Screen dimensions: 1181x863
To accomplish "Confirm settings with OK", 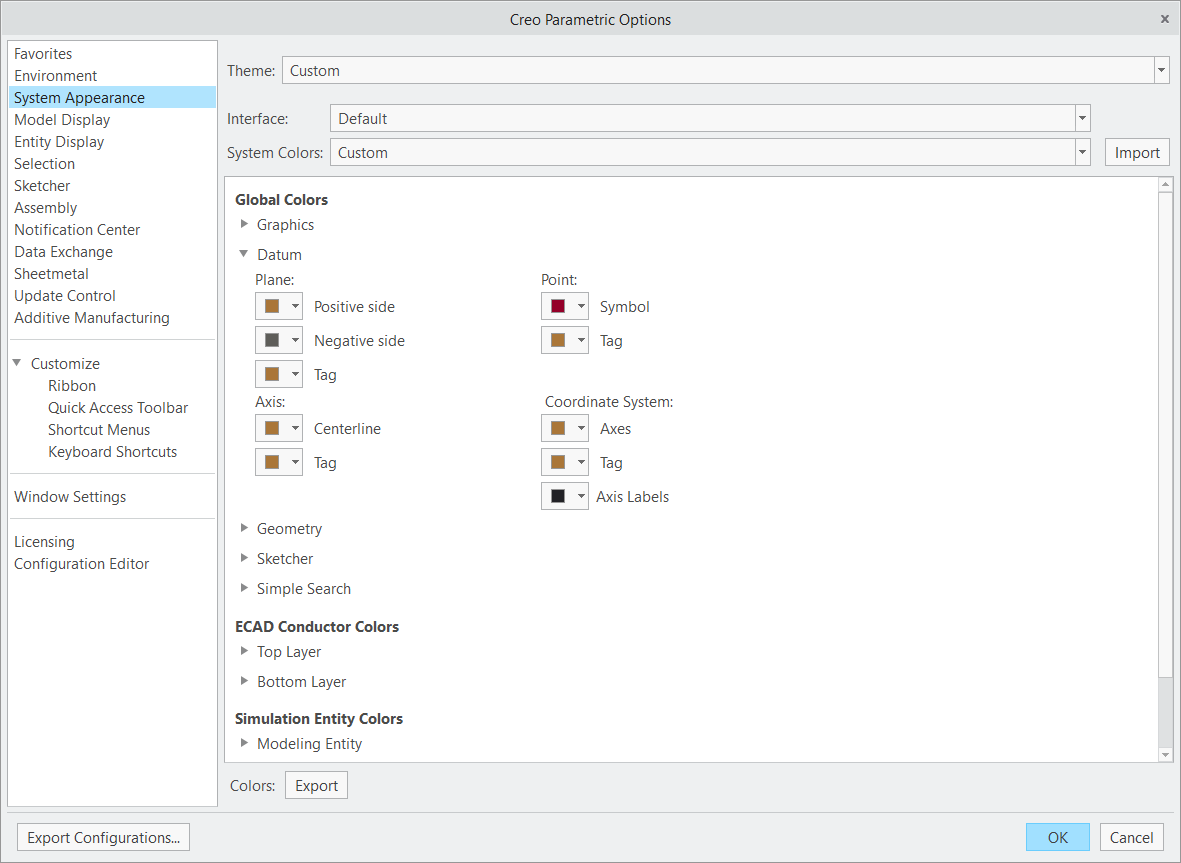I will point(1057,837).
